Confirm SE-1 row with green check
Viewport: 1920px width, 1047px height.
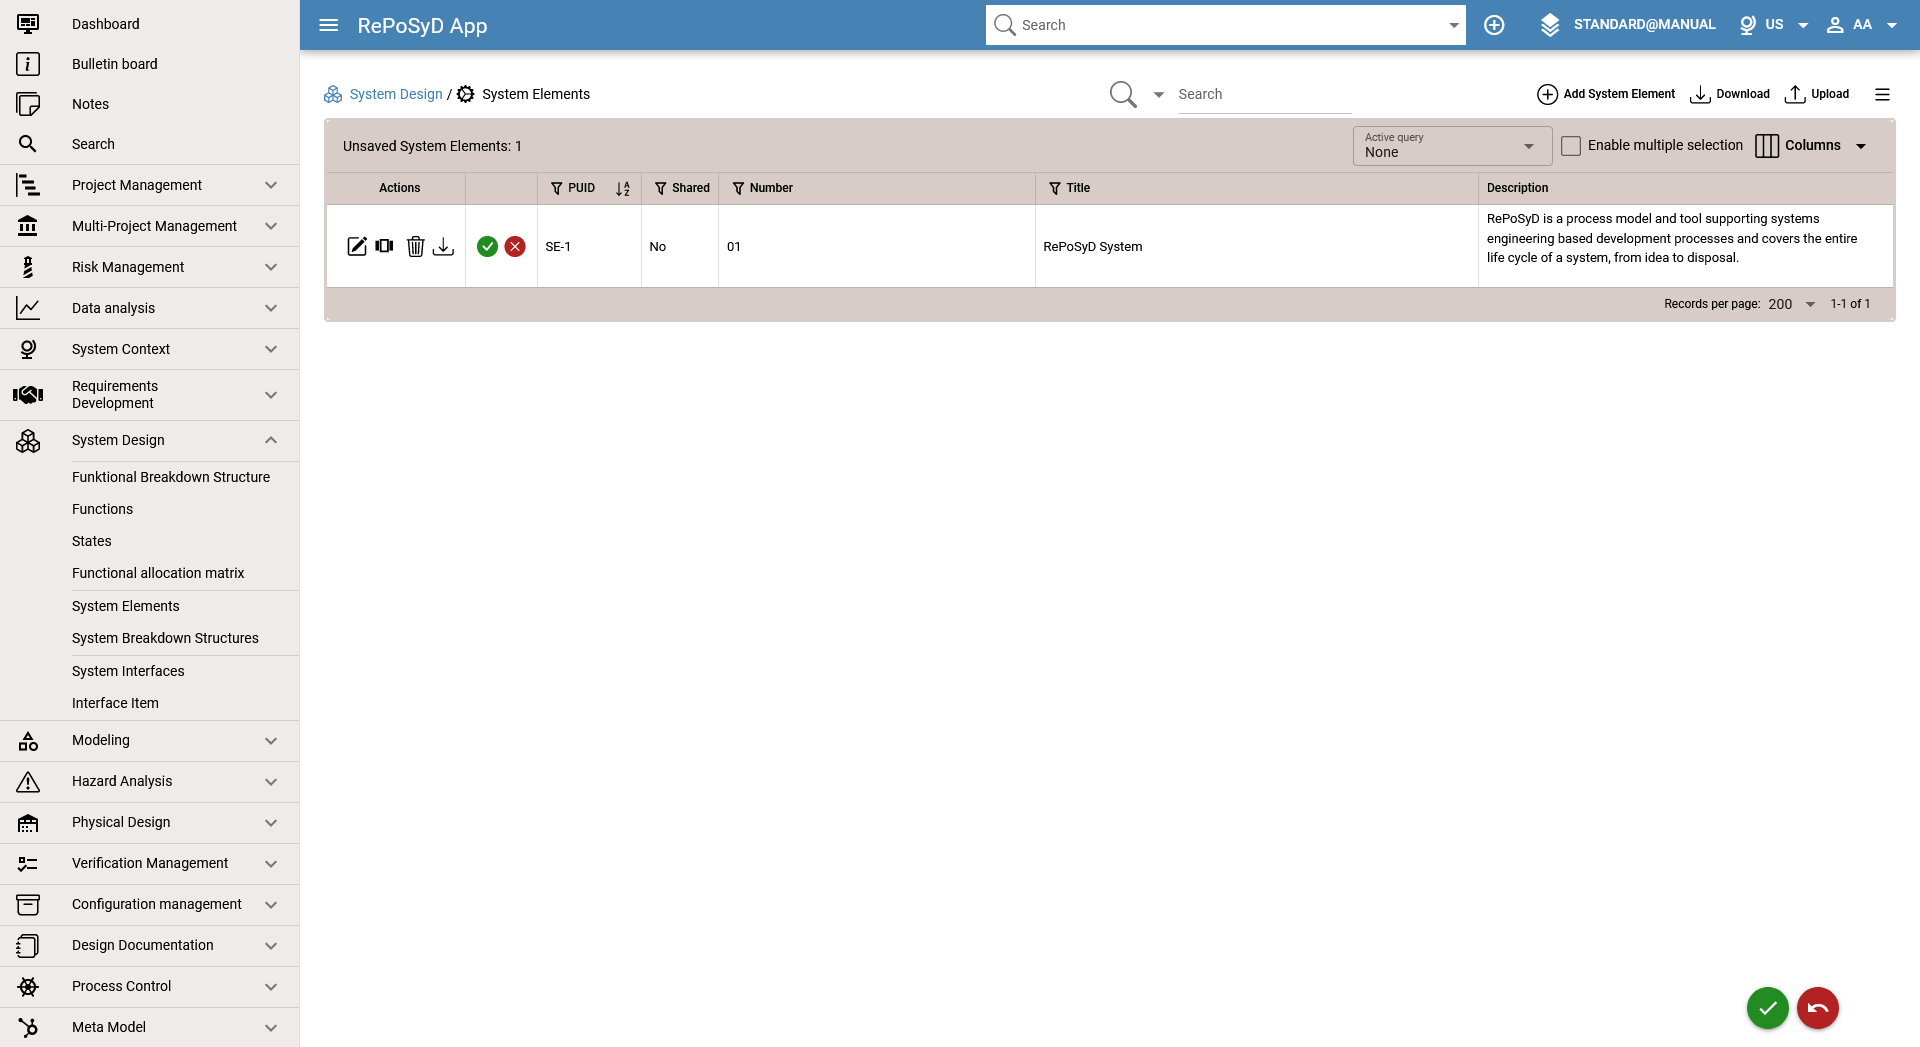[x=487, y=246]
